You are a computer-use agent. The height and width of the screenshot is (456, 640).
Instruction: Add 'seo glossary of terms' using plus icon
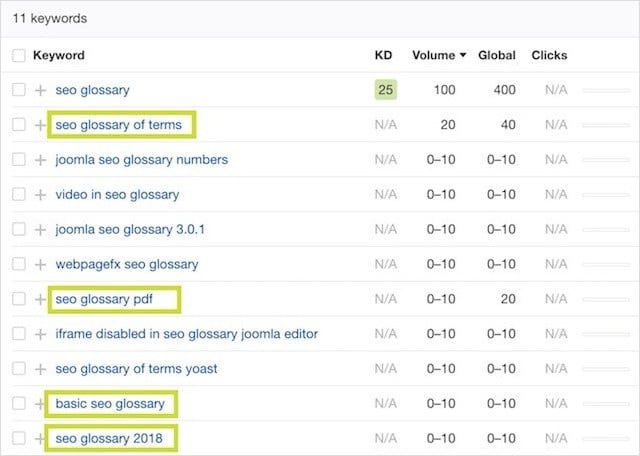point(41,125)
